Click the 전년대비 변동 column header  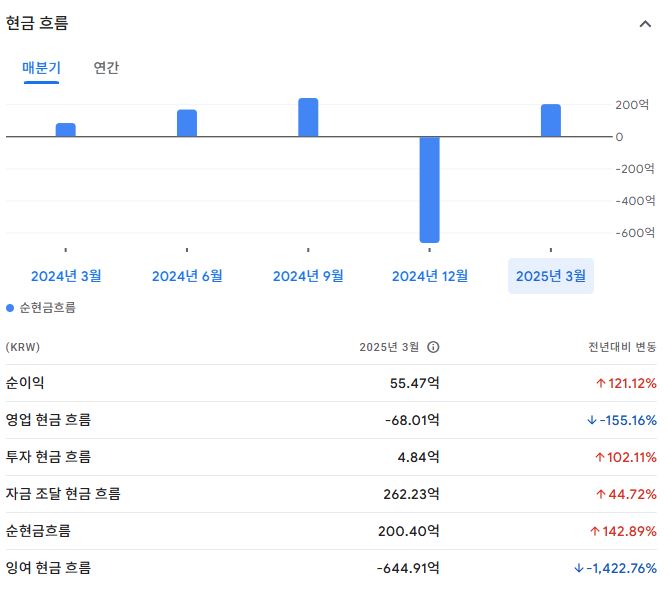[x=622, y=347]
